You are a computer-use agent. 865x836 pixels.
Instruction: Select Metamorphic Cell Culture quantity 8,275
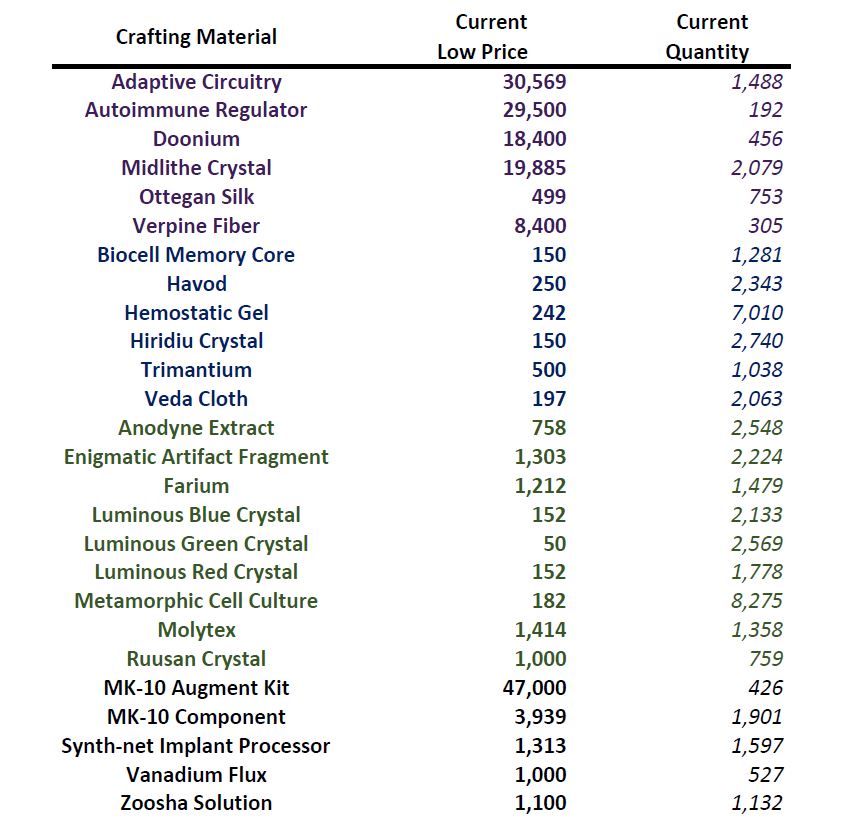click(x=757, y=601)
